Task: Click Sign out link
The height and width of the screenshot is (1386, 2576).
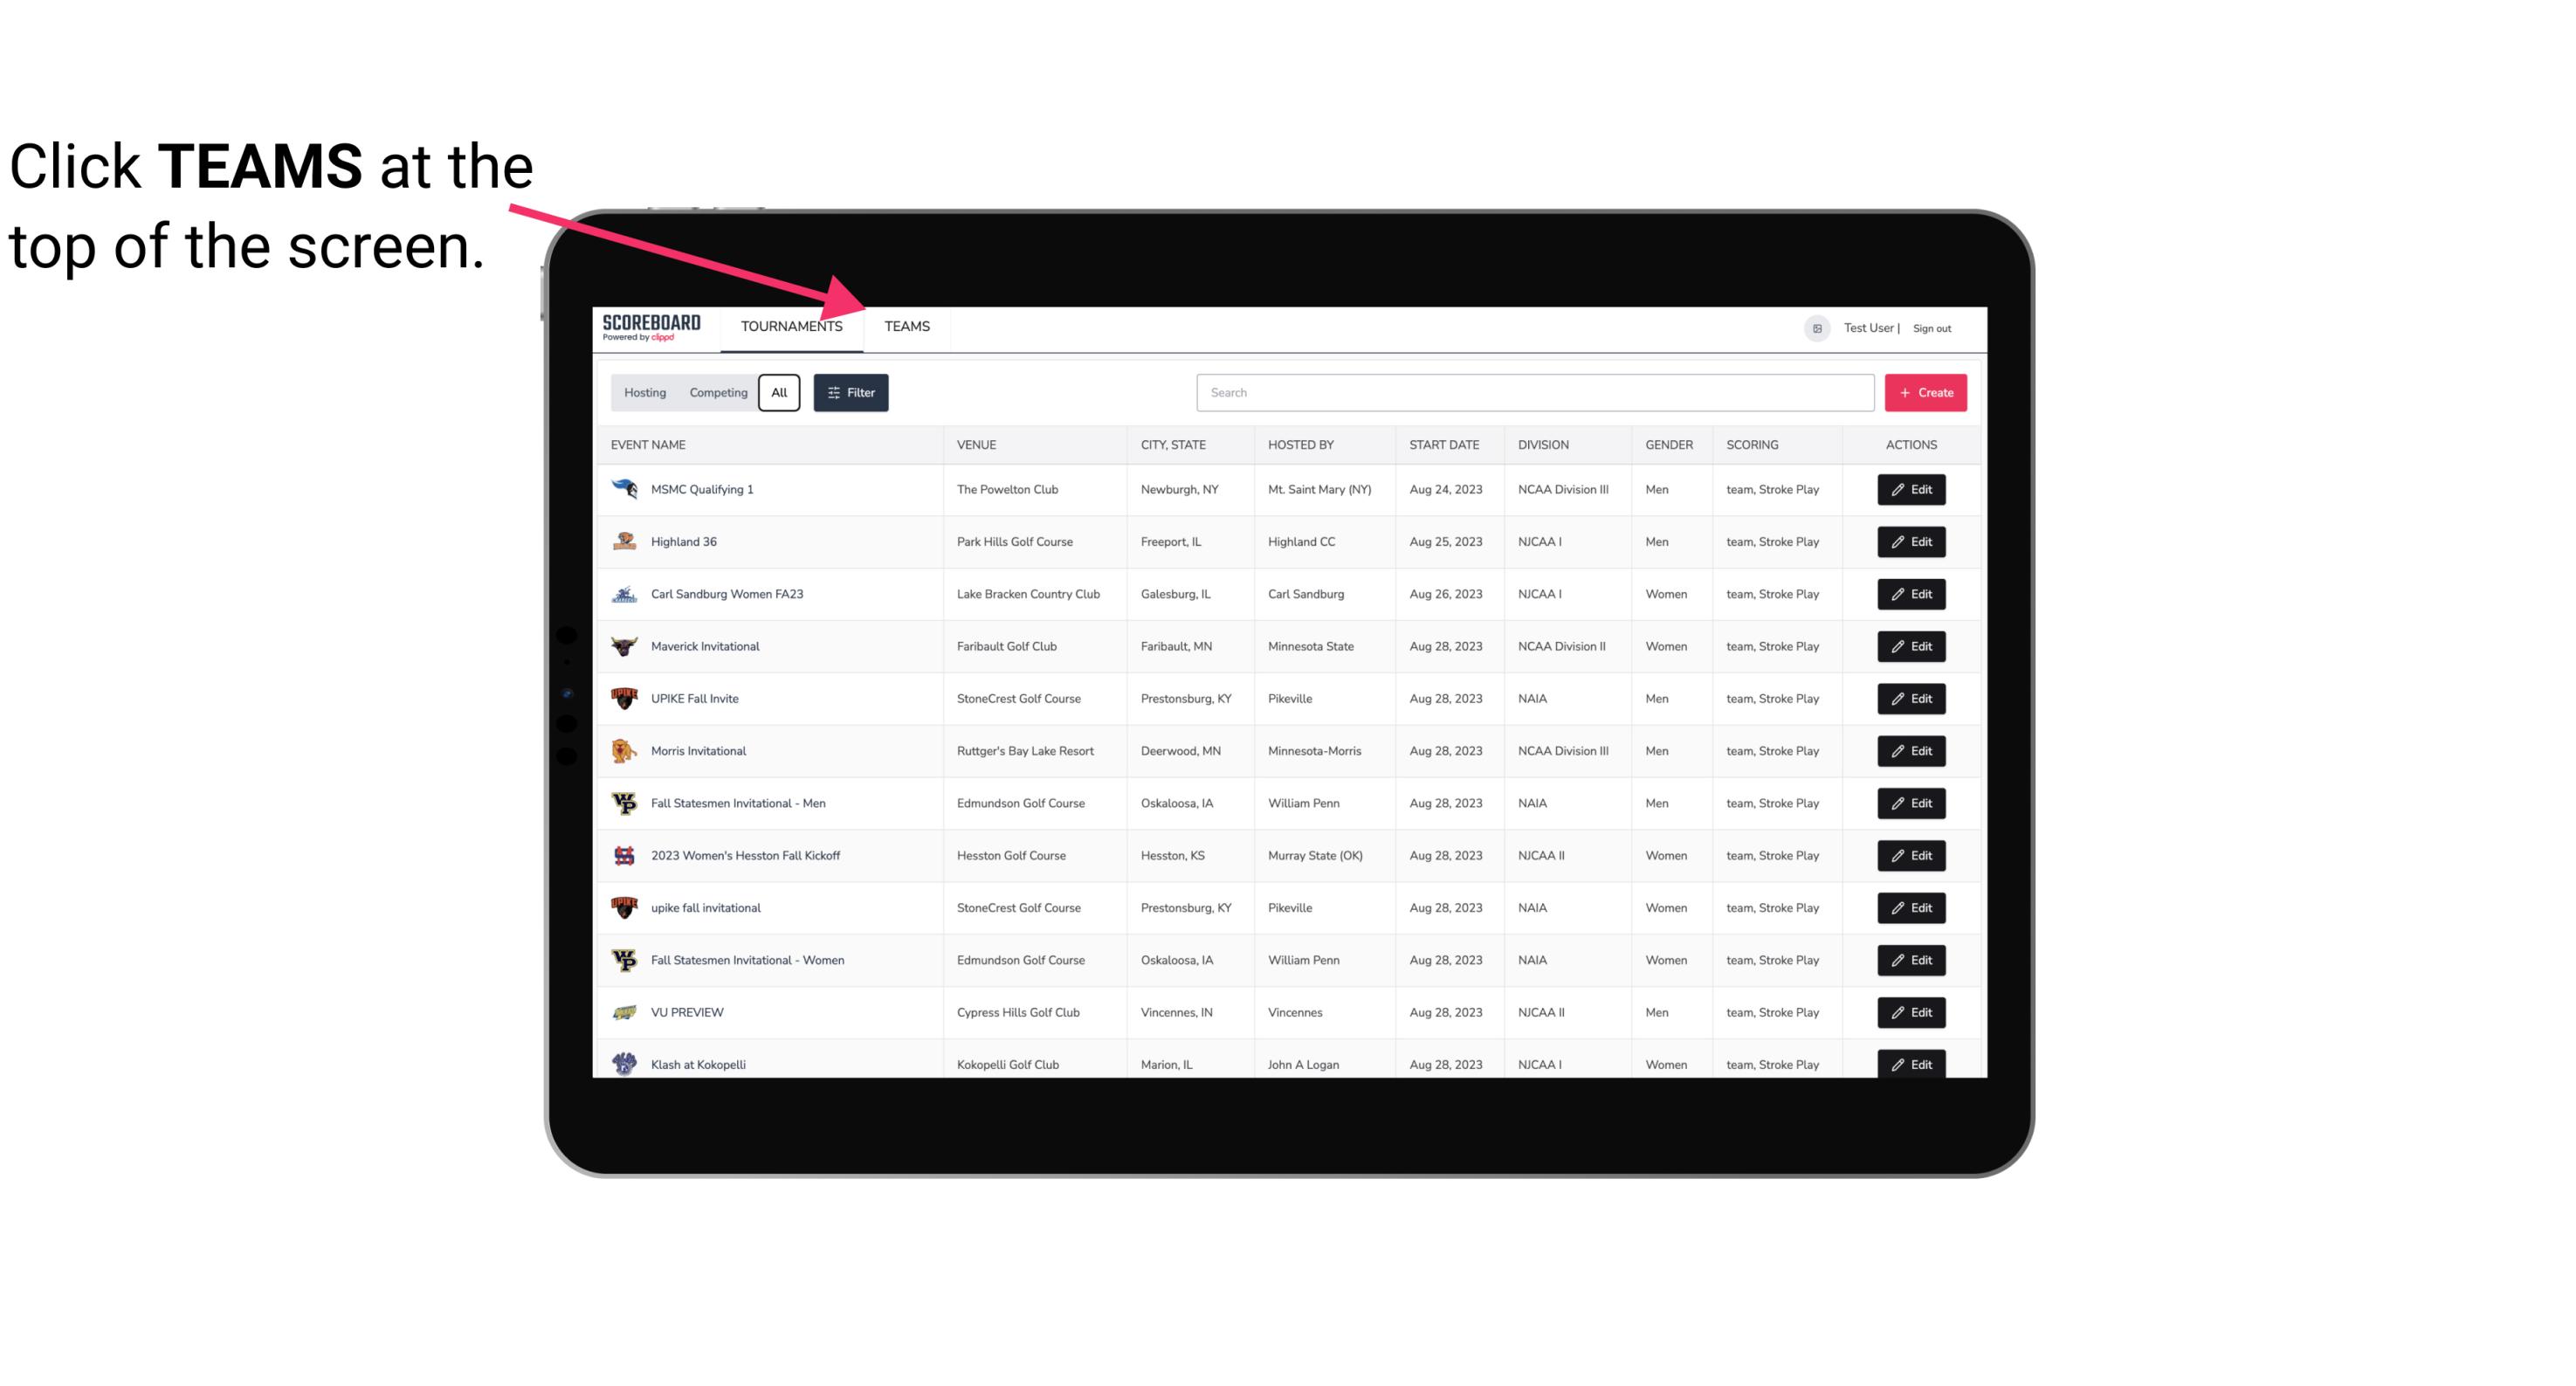Action: coord(1932,326)
